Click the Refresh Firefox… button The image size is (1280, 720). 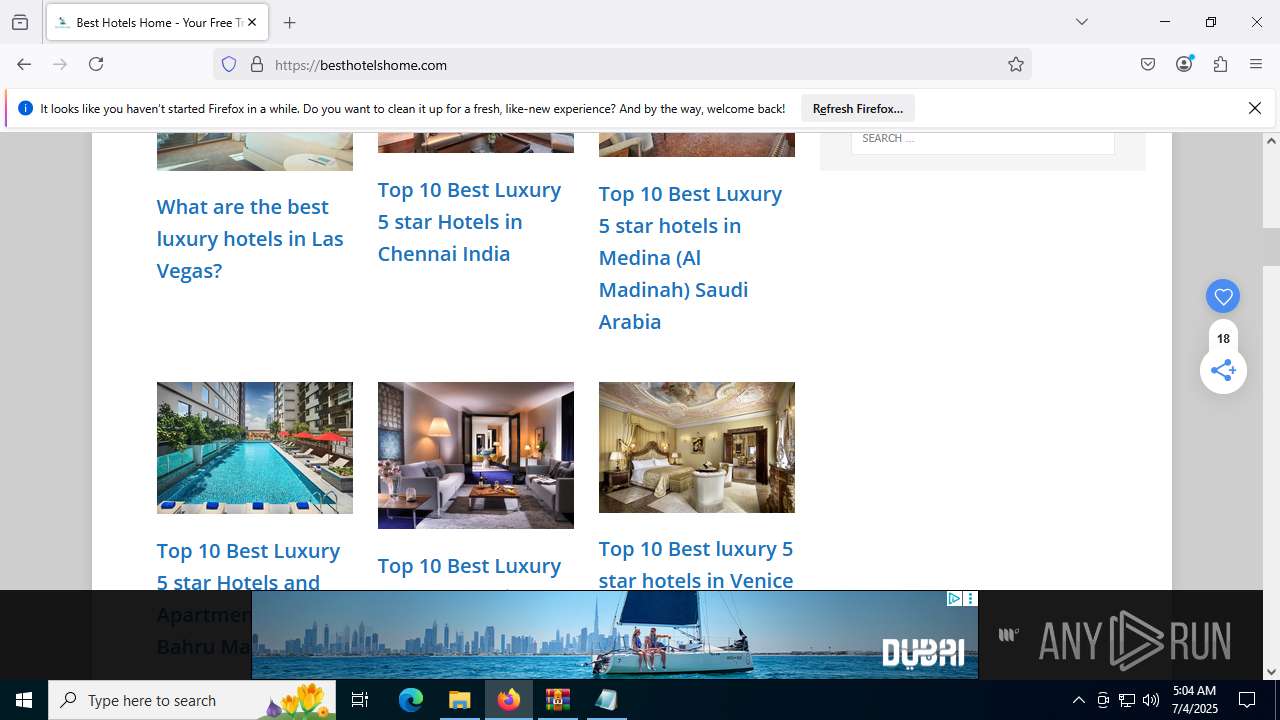[858, 108]
